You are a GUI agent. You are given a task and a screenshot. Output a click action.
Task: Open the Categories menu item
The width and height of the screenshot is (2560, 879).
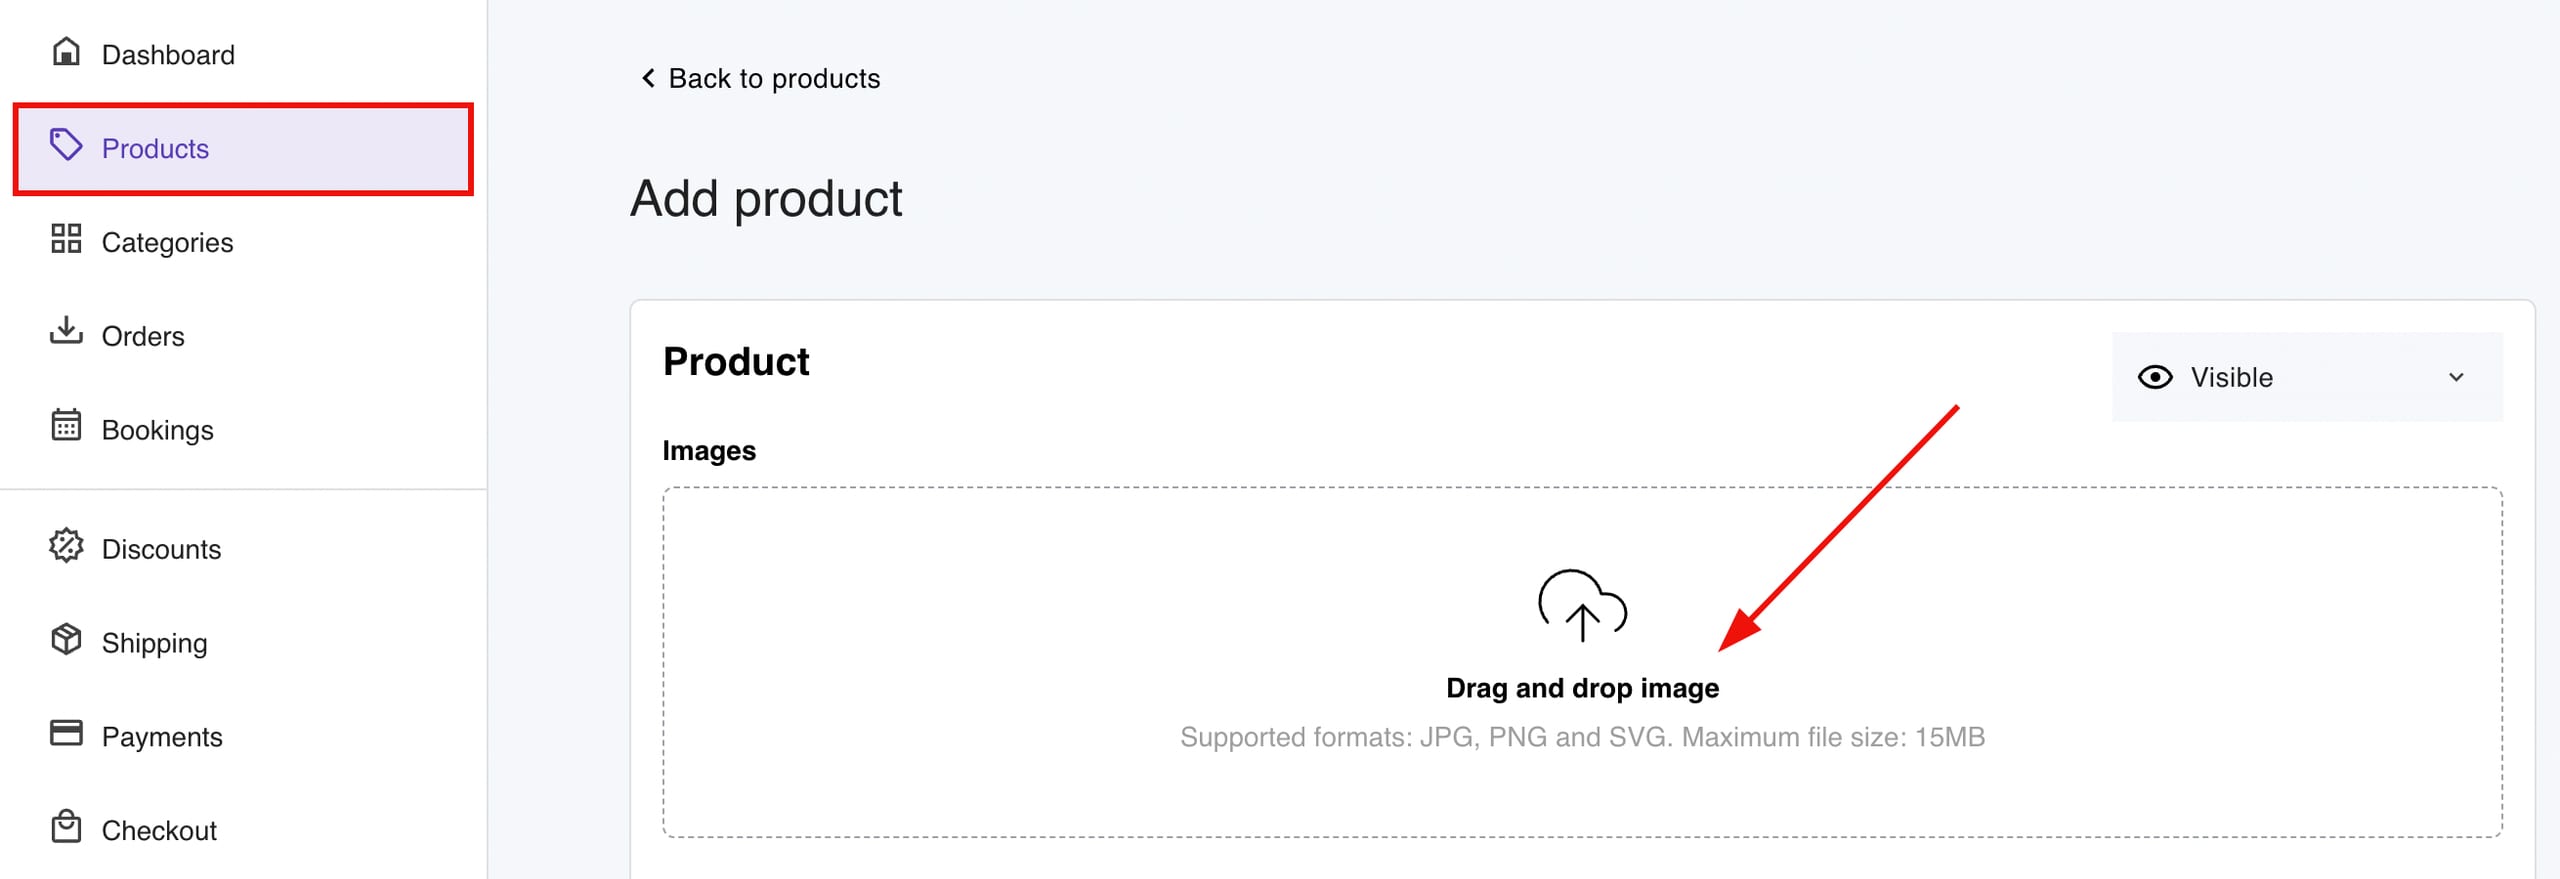tap(167, 242)
